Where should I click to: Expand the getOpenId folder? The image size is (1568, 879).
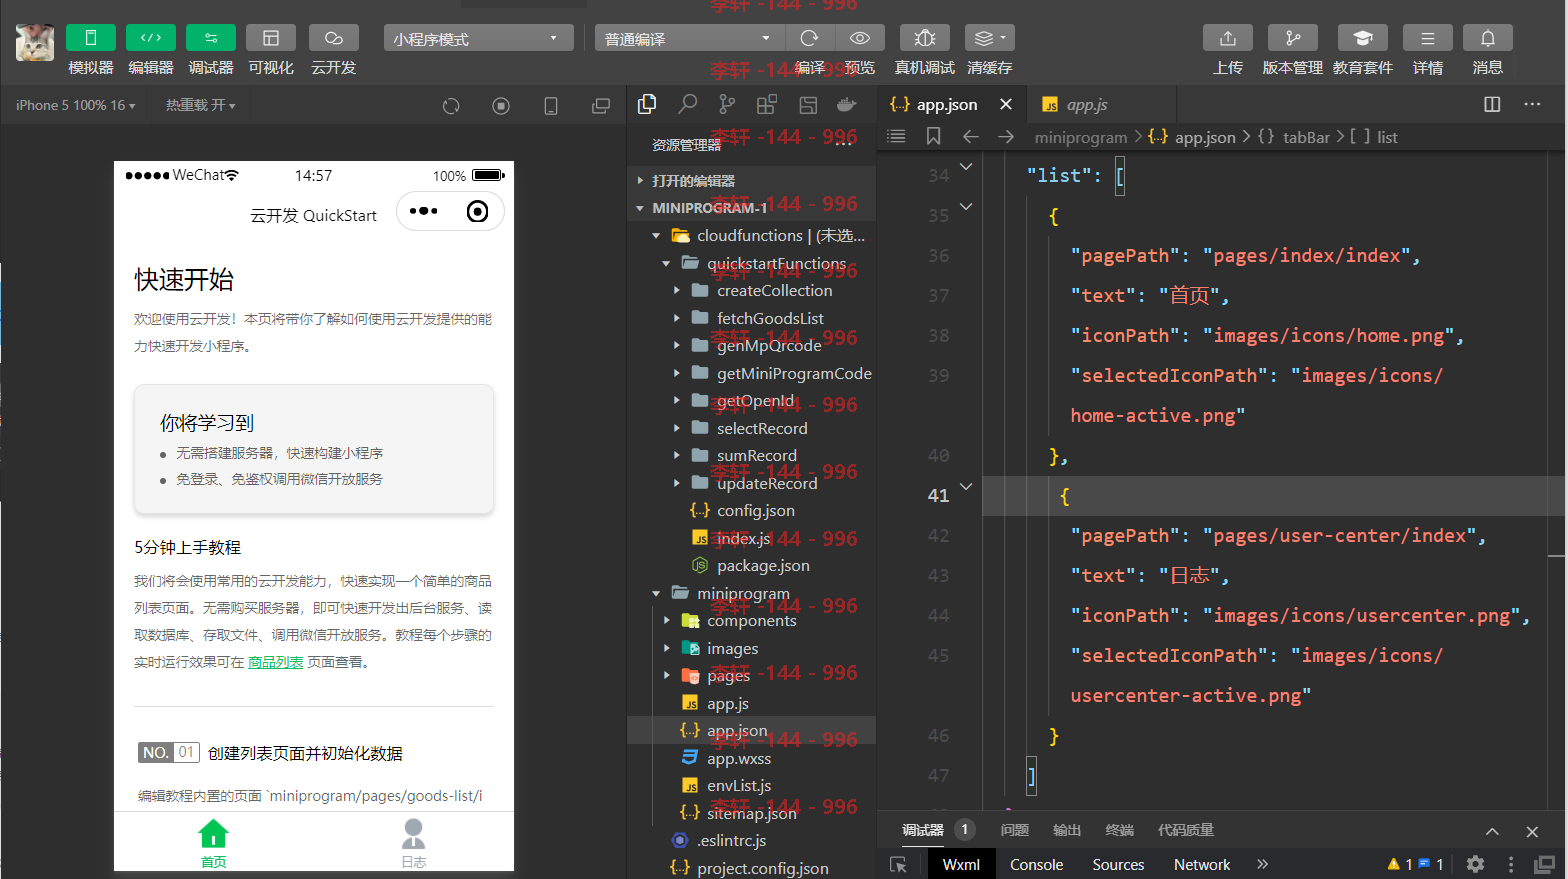point(751,401)
